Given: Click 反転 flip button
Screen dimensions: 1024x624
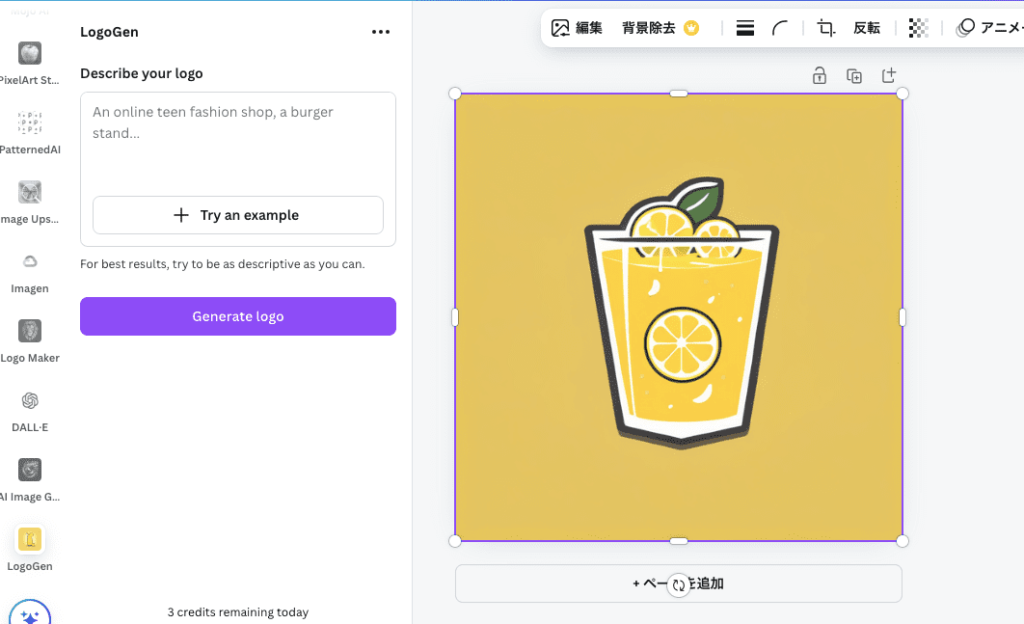Looking at the screenshot, I should tap(867, 28).
